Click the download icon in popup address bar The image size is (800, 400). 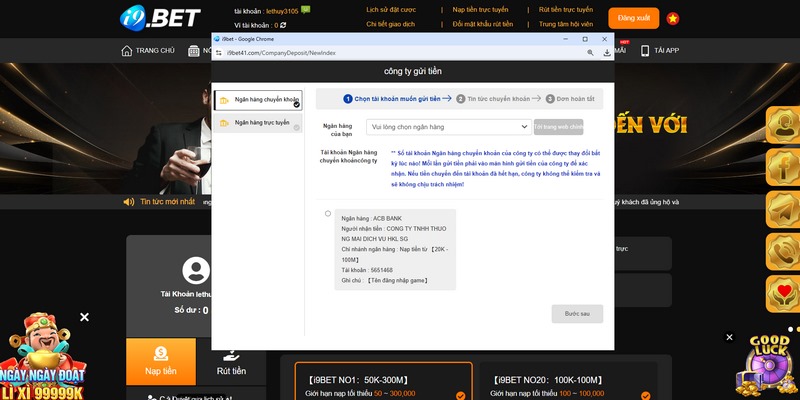click(x=607, y=53)
